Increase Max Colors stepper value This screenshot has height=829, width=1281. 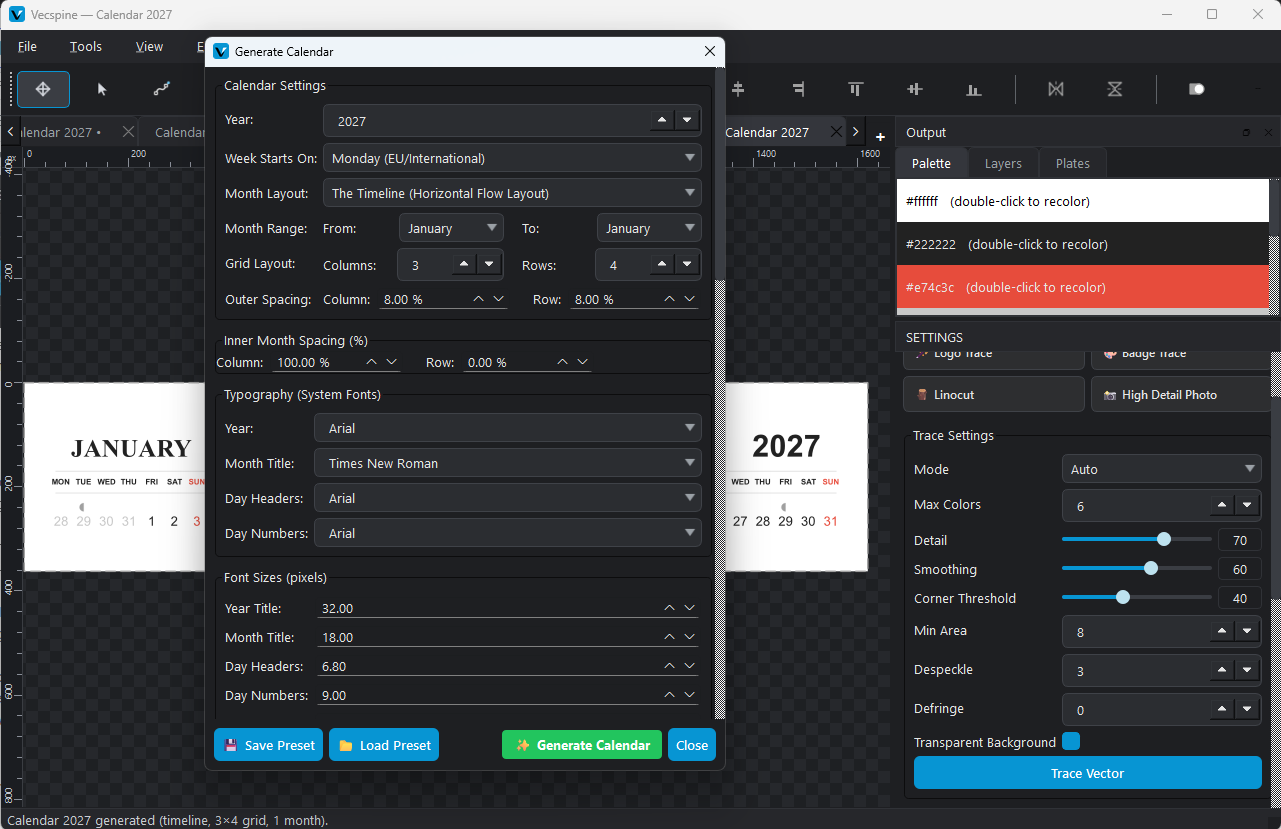coord(1222,505)
